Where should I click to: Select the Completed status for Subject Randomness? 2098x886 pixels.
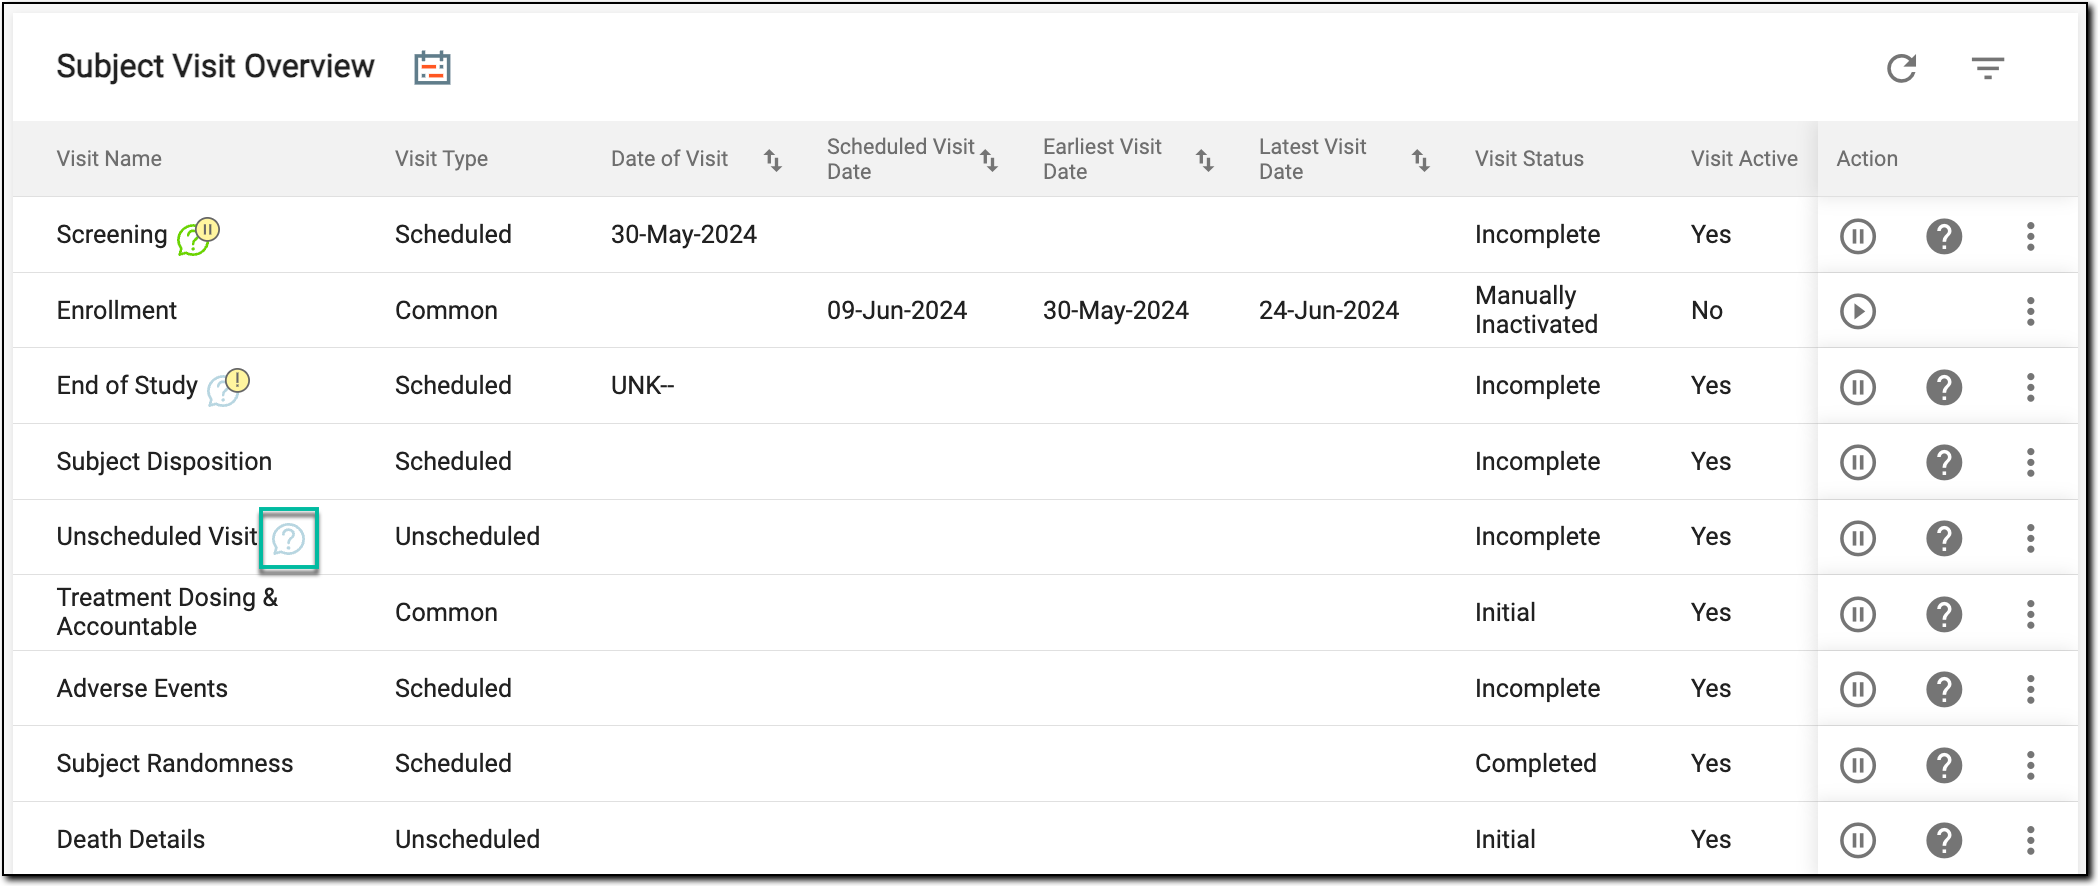click(1536, 764)
